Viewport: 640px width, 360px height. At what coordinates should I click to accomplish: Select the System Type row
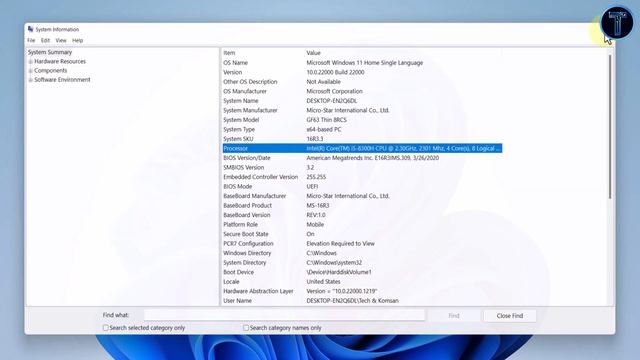362,129
